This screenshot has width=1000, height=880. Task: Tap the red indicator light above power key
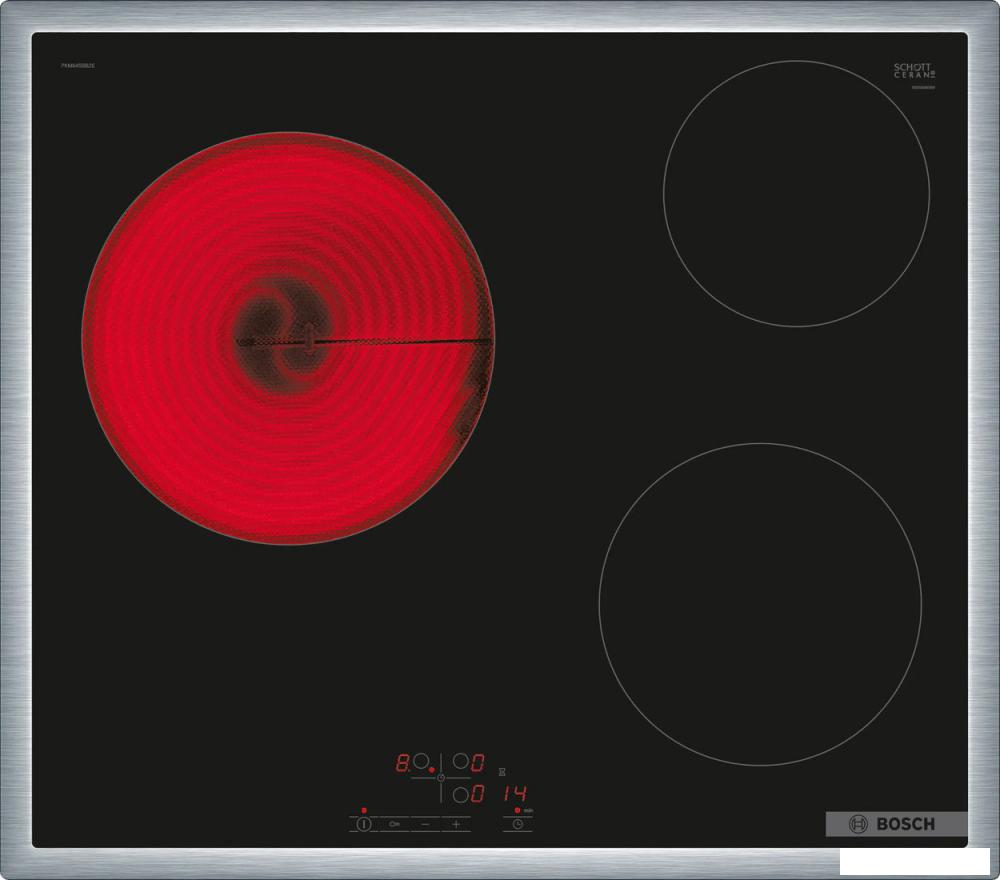[x=364, y=809]
